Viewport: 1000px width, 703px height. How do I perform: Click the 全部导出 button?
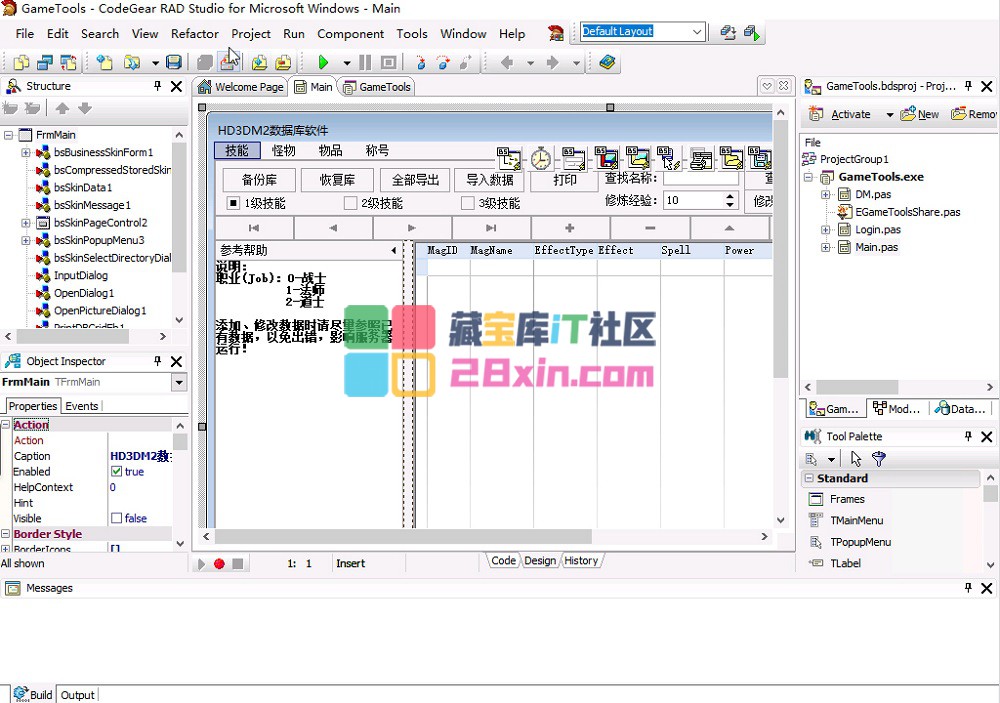pos(415,180)
